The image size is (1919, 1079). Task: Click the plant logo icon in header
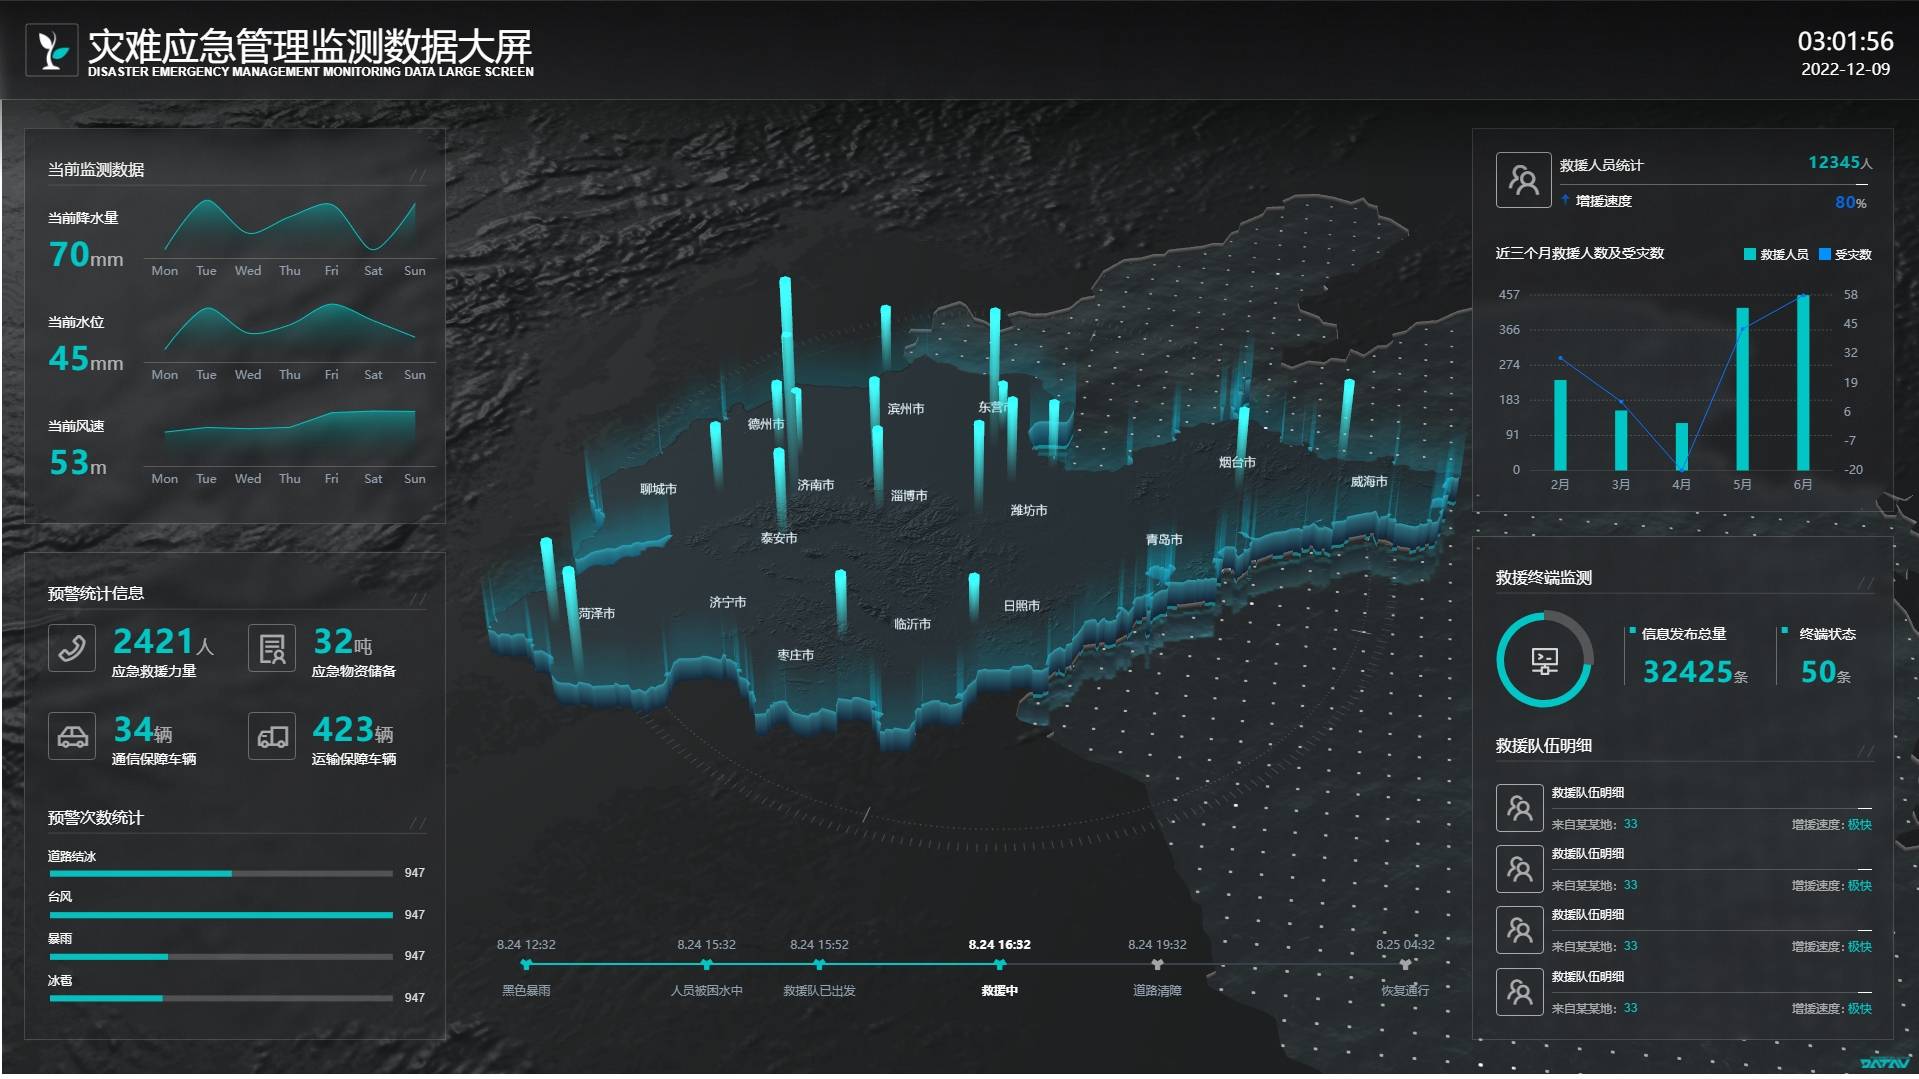click(52, 50)
